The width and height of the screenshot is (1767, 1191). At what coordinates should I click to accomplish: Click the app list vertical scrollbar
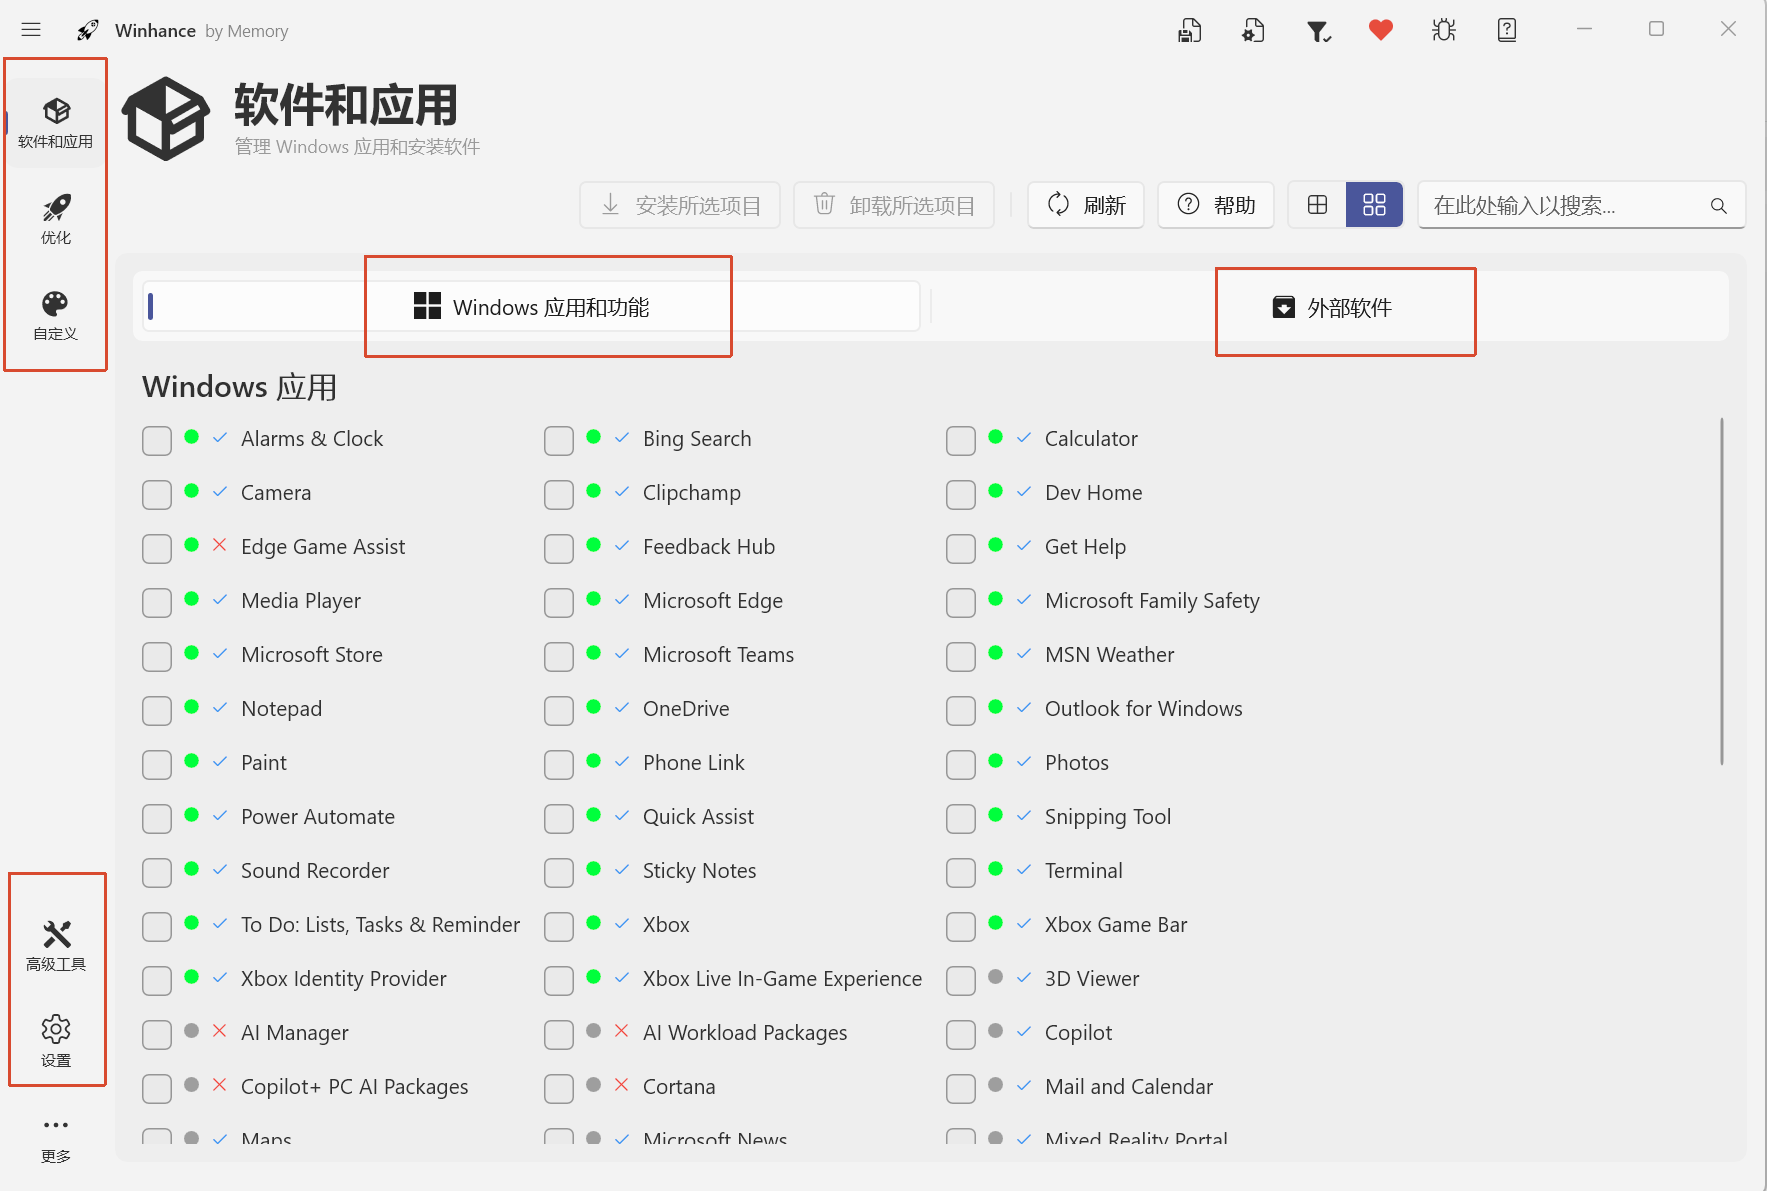1721,592
